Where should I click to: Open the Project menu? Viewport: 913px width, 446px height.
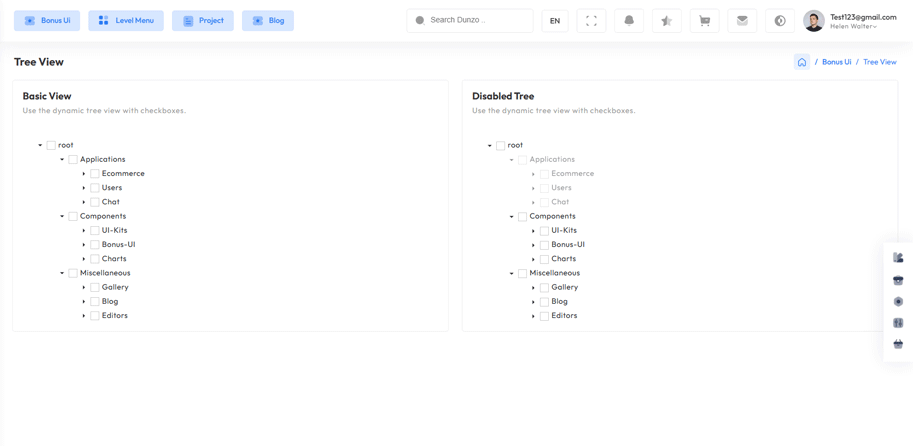click(203, 20)
